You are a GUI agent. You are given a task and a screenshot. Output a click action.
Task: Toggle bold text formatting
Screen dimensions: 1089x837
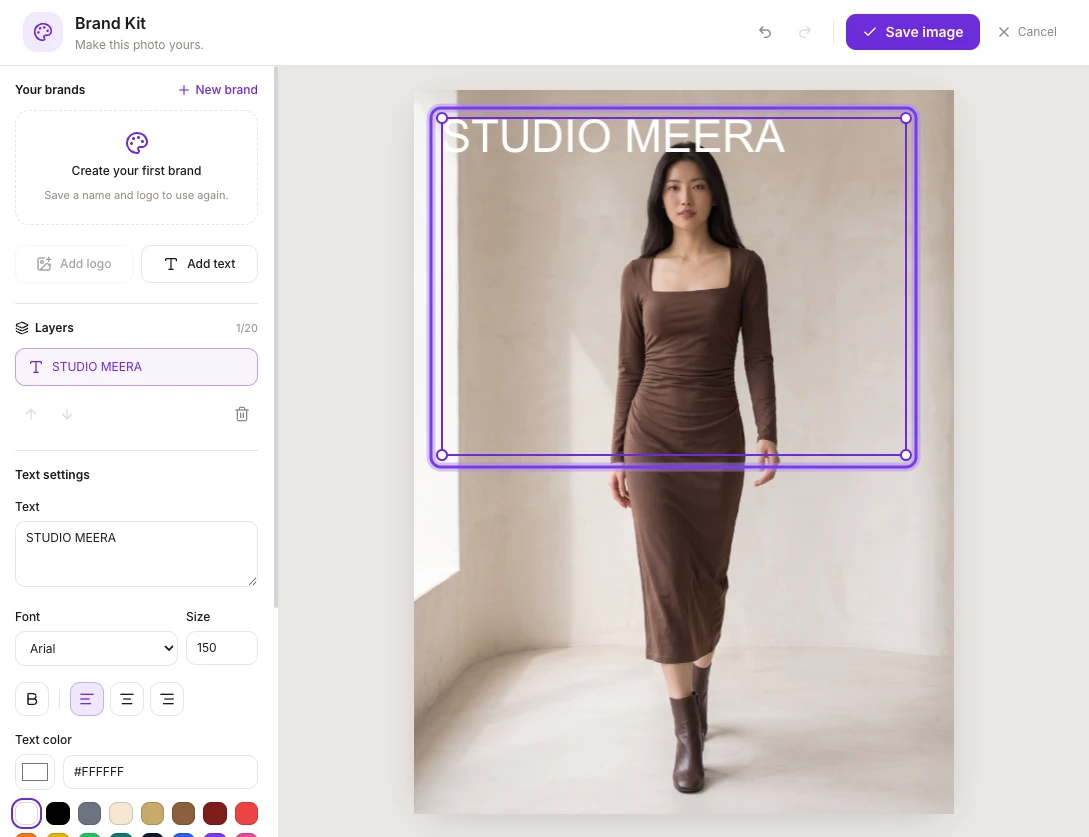[32, 699]
